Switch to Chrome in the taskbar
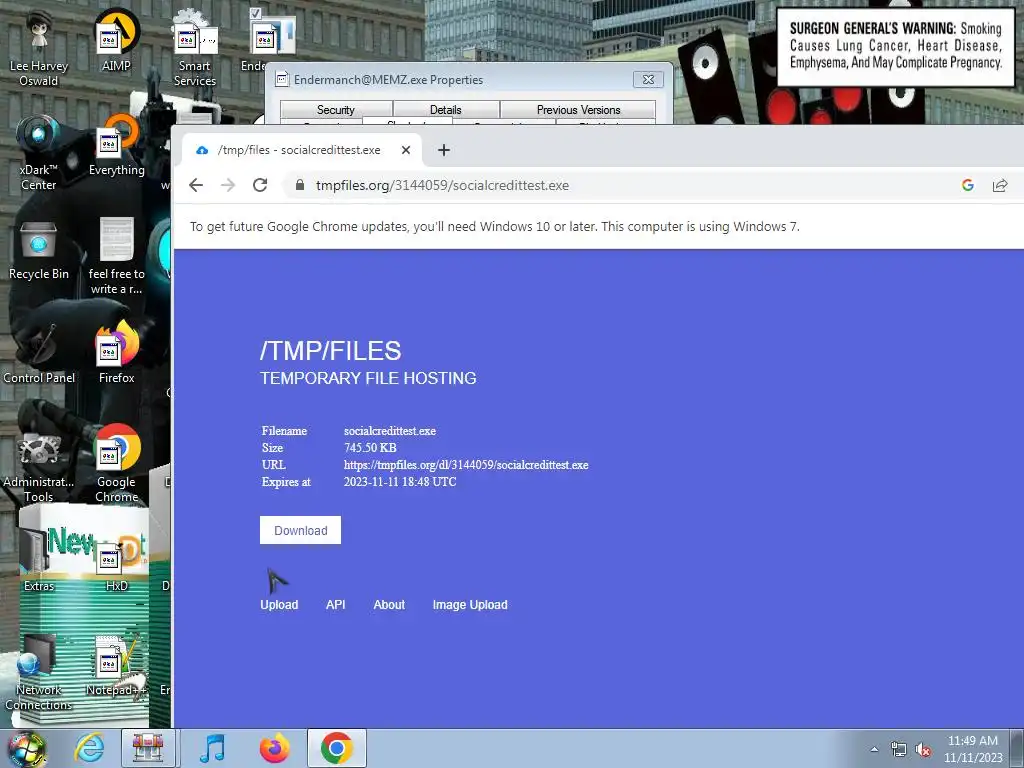The width and height of the screenshot is (1024, 768). [336, 748]
